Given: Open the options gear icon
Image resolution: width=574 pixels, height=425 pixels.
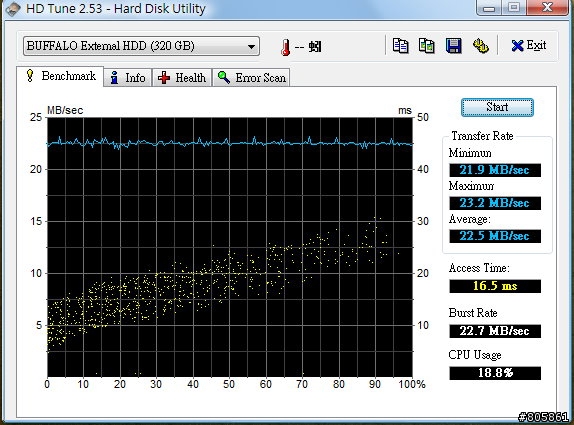Looking at the screenshot, I should tap(480, 46).
